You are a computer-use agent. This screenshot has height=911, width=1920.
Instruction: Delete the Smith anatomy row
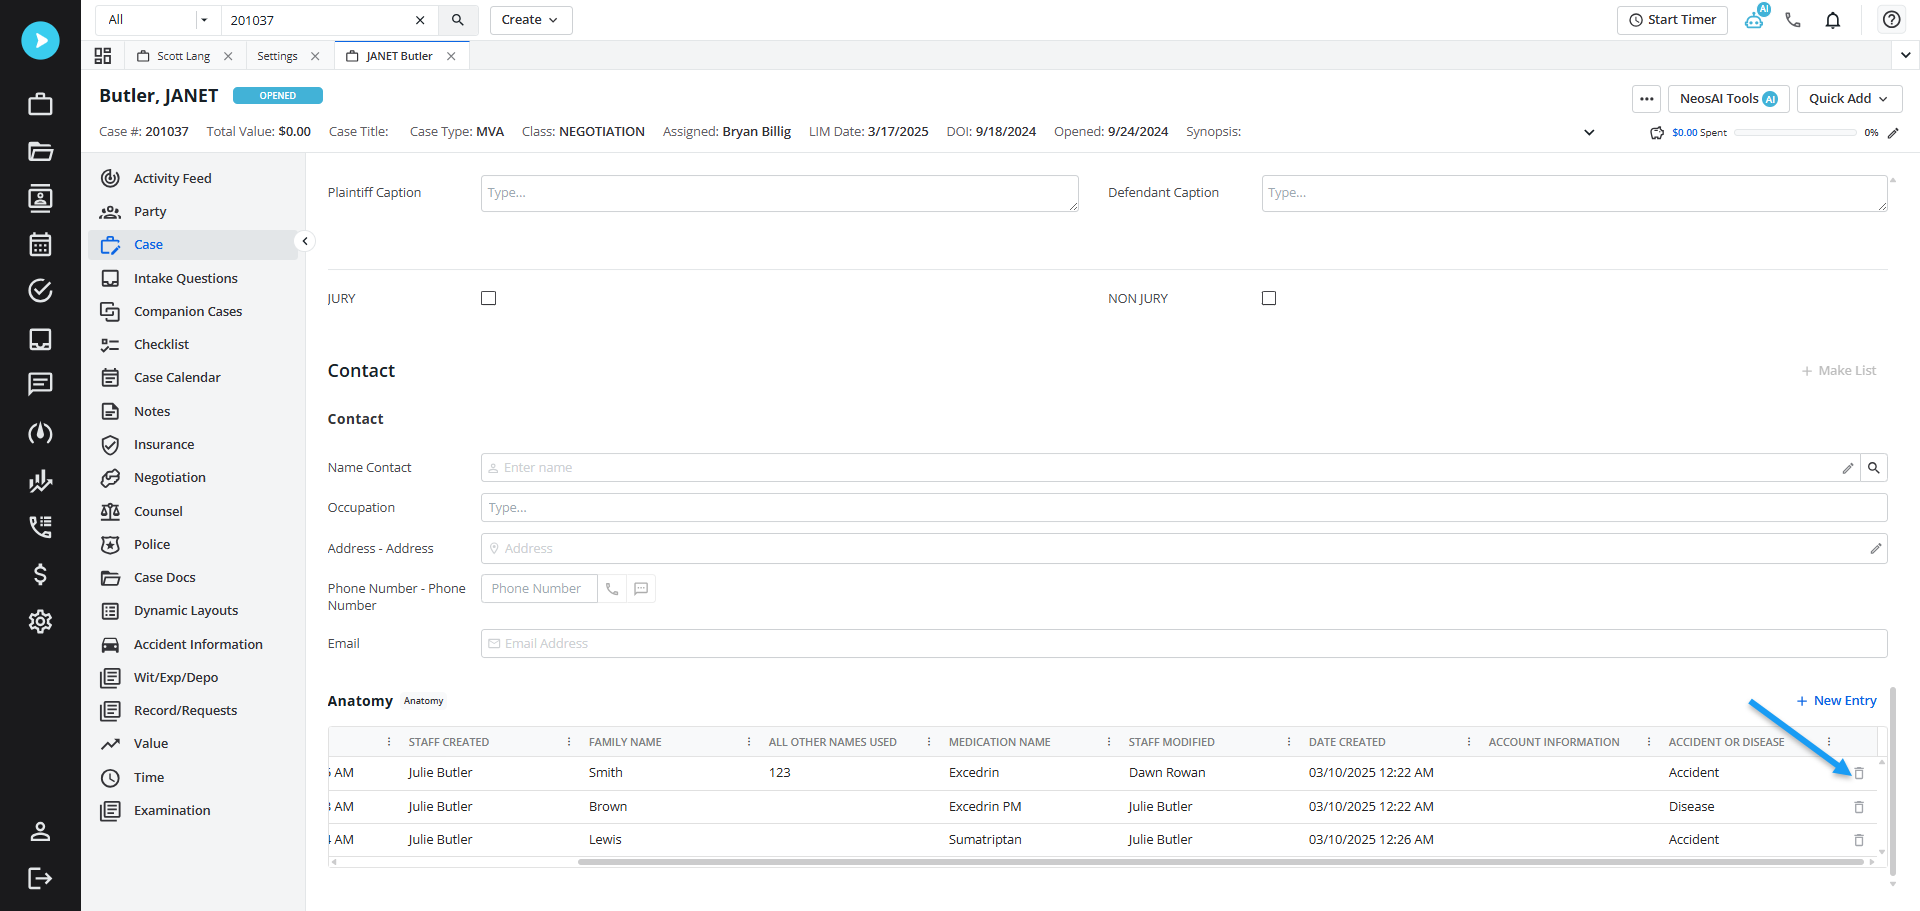[x=1859, y=773]
